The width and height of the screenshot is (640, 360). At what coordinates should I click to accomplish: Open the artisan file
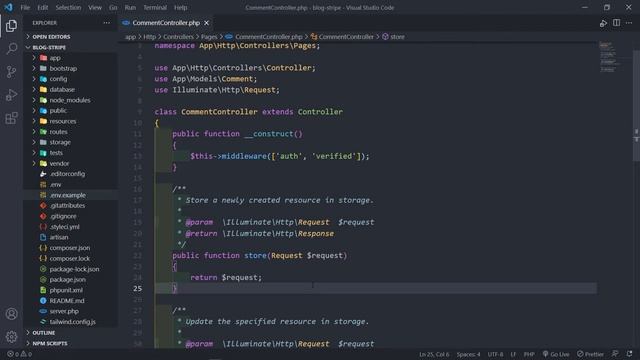point(59,237)
